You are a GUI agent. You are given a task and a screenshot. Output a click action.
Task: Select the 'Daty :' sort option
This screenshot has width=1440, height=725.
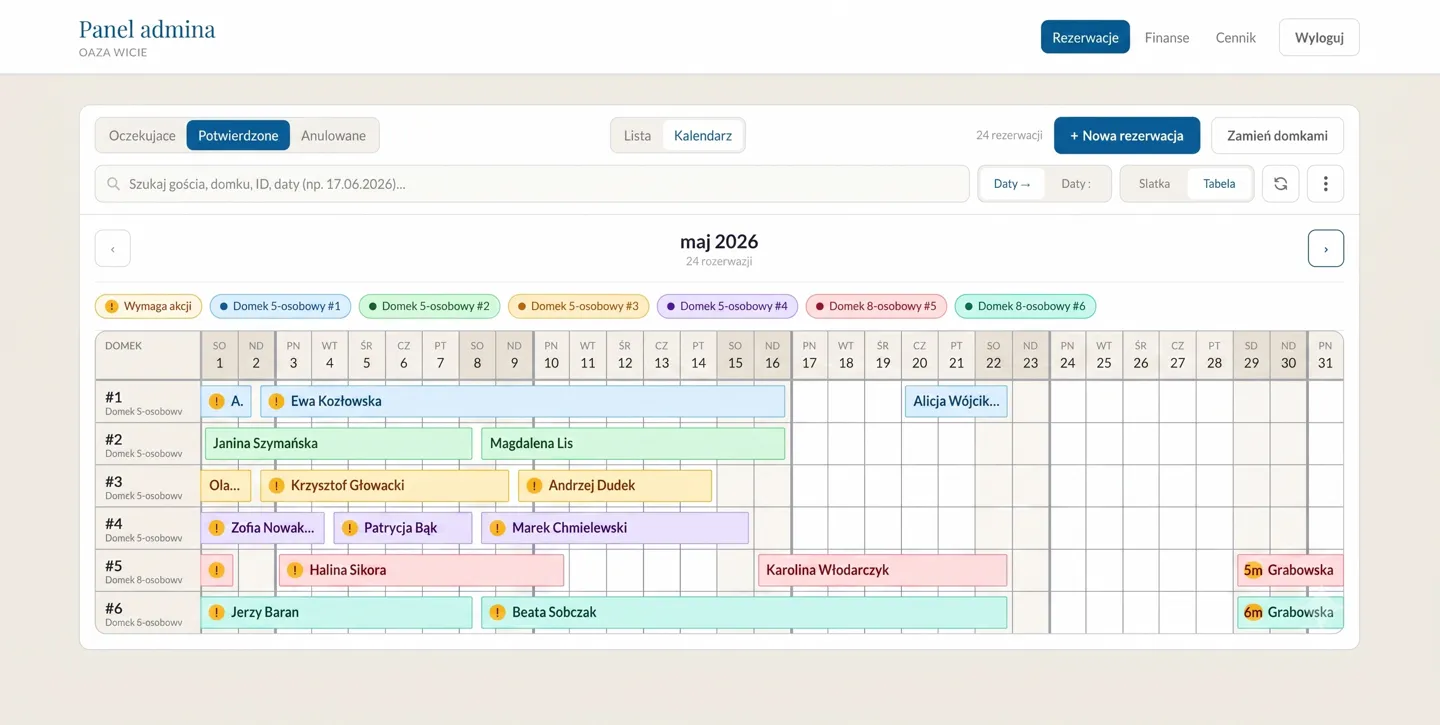coord(1076,184)
